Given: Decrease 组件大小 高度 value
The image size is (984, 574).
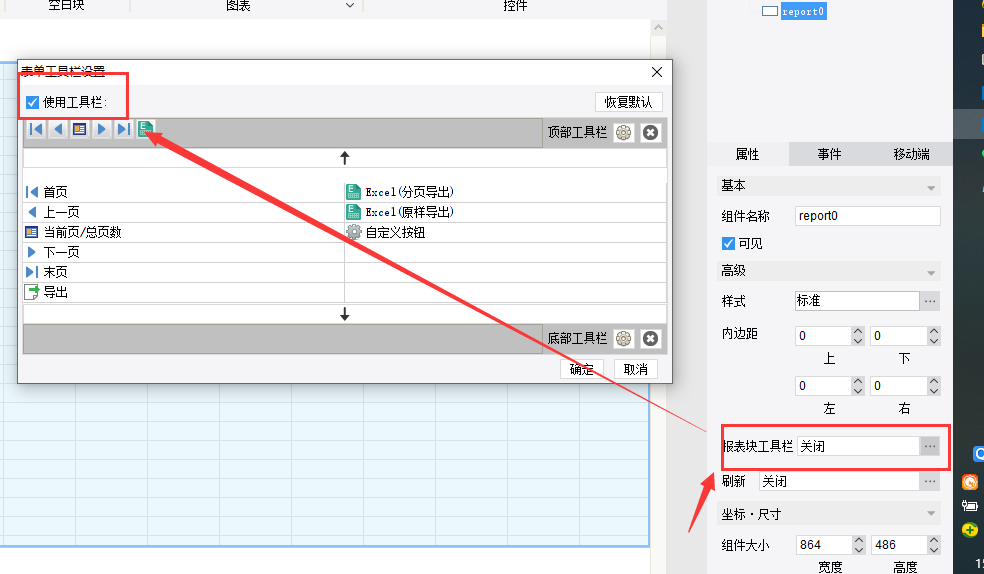Looking at the screenshot, I should [934, 550].
